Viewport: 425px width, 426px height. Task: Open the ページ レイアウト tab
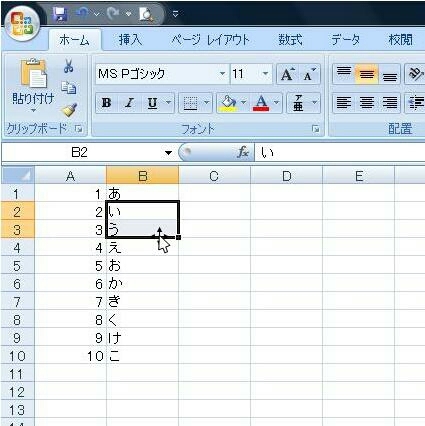click(x=210, y=40)
